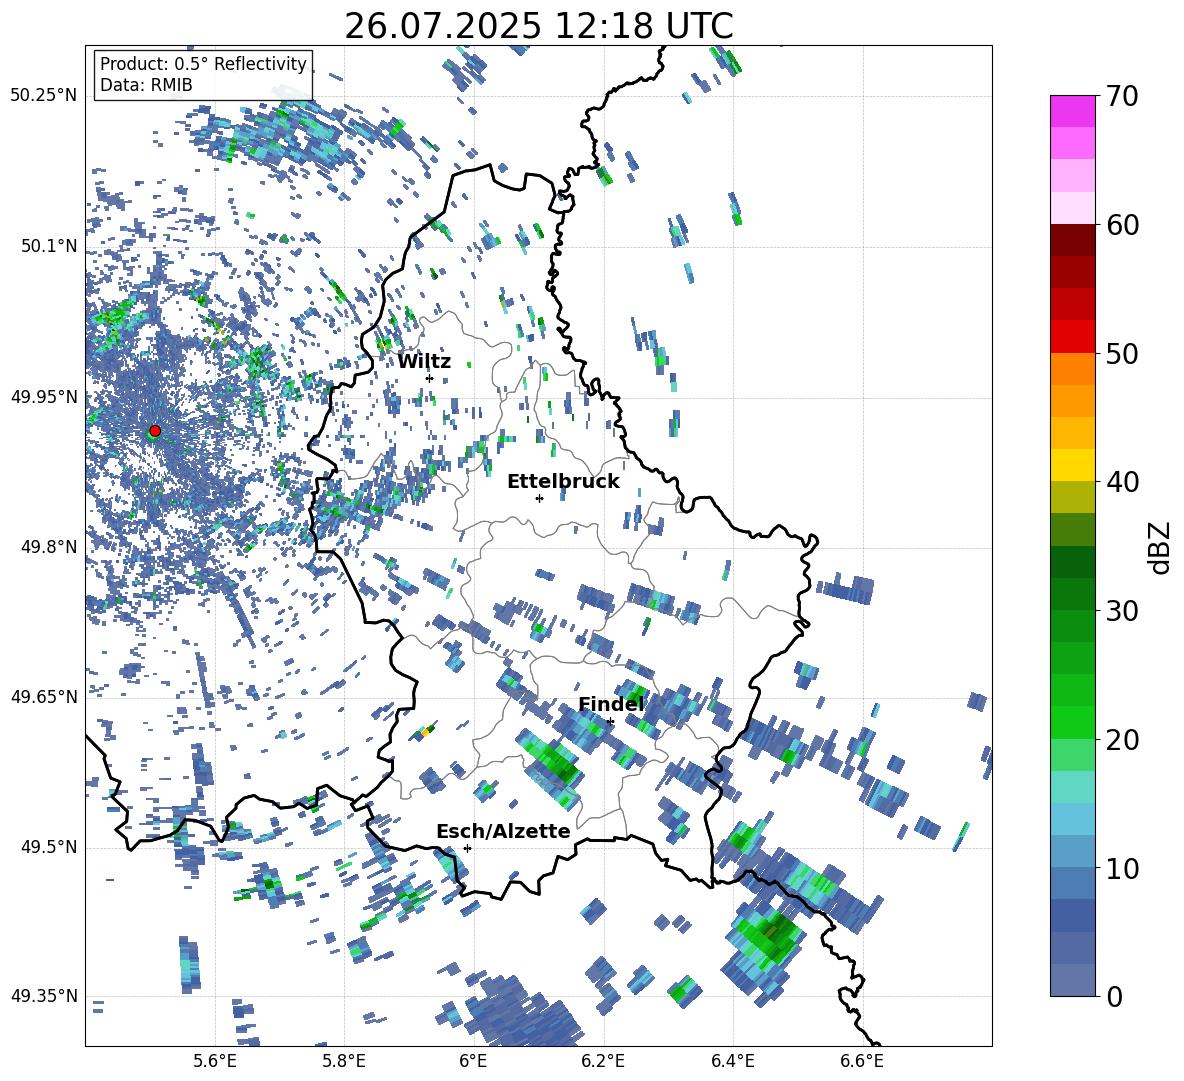This screenshot has width=1184, height=1081.
Task: Click the 49.8°N latitude label
Action: pos(50,547)
